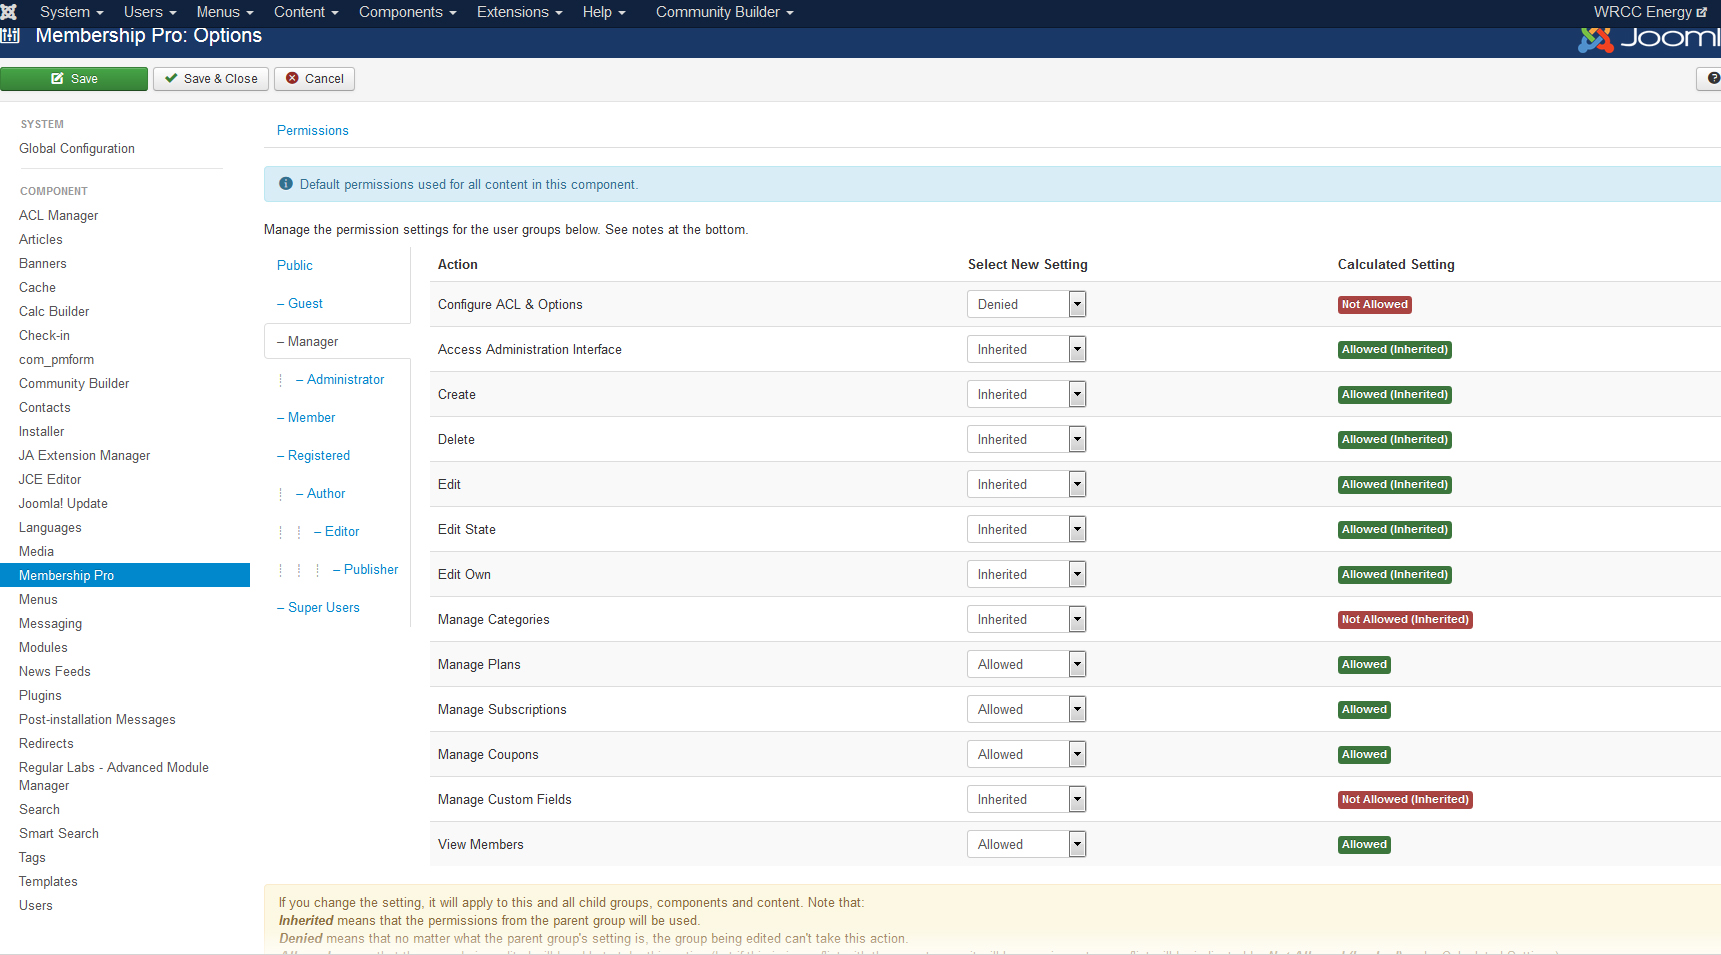Select the Registered user group
This screenshot has height=955, width=1721.
[314, 455]
